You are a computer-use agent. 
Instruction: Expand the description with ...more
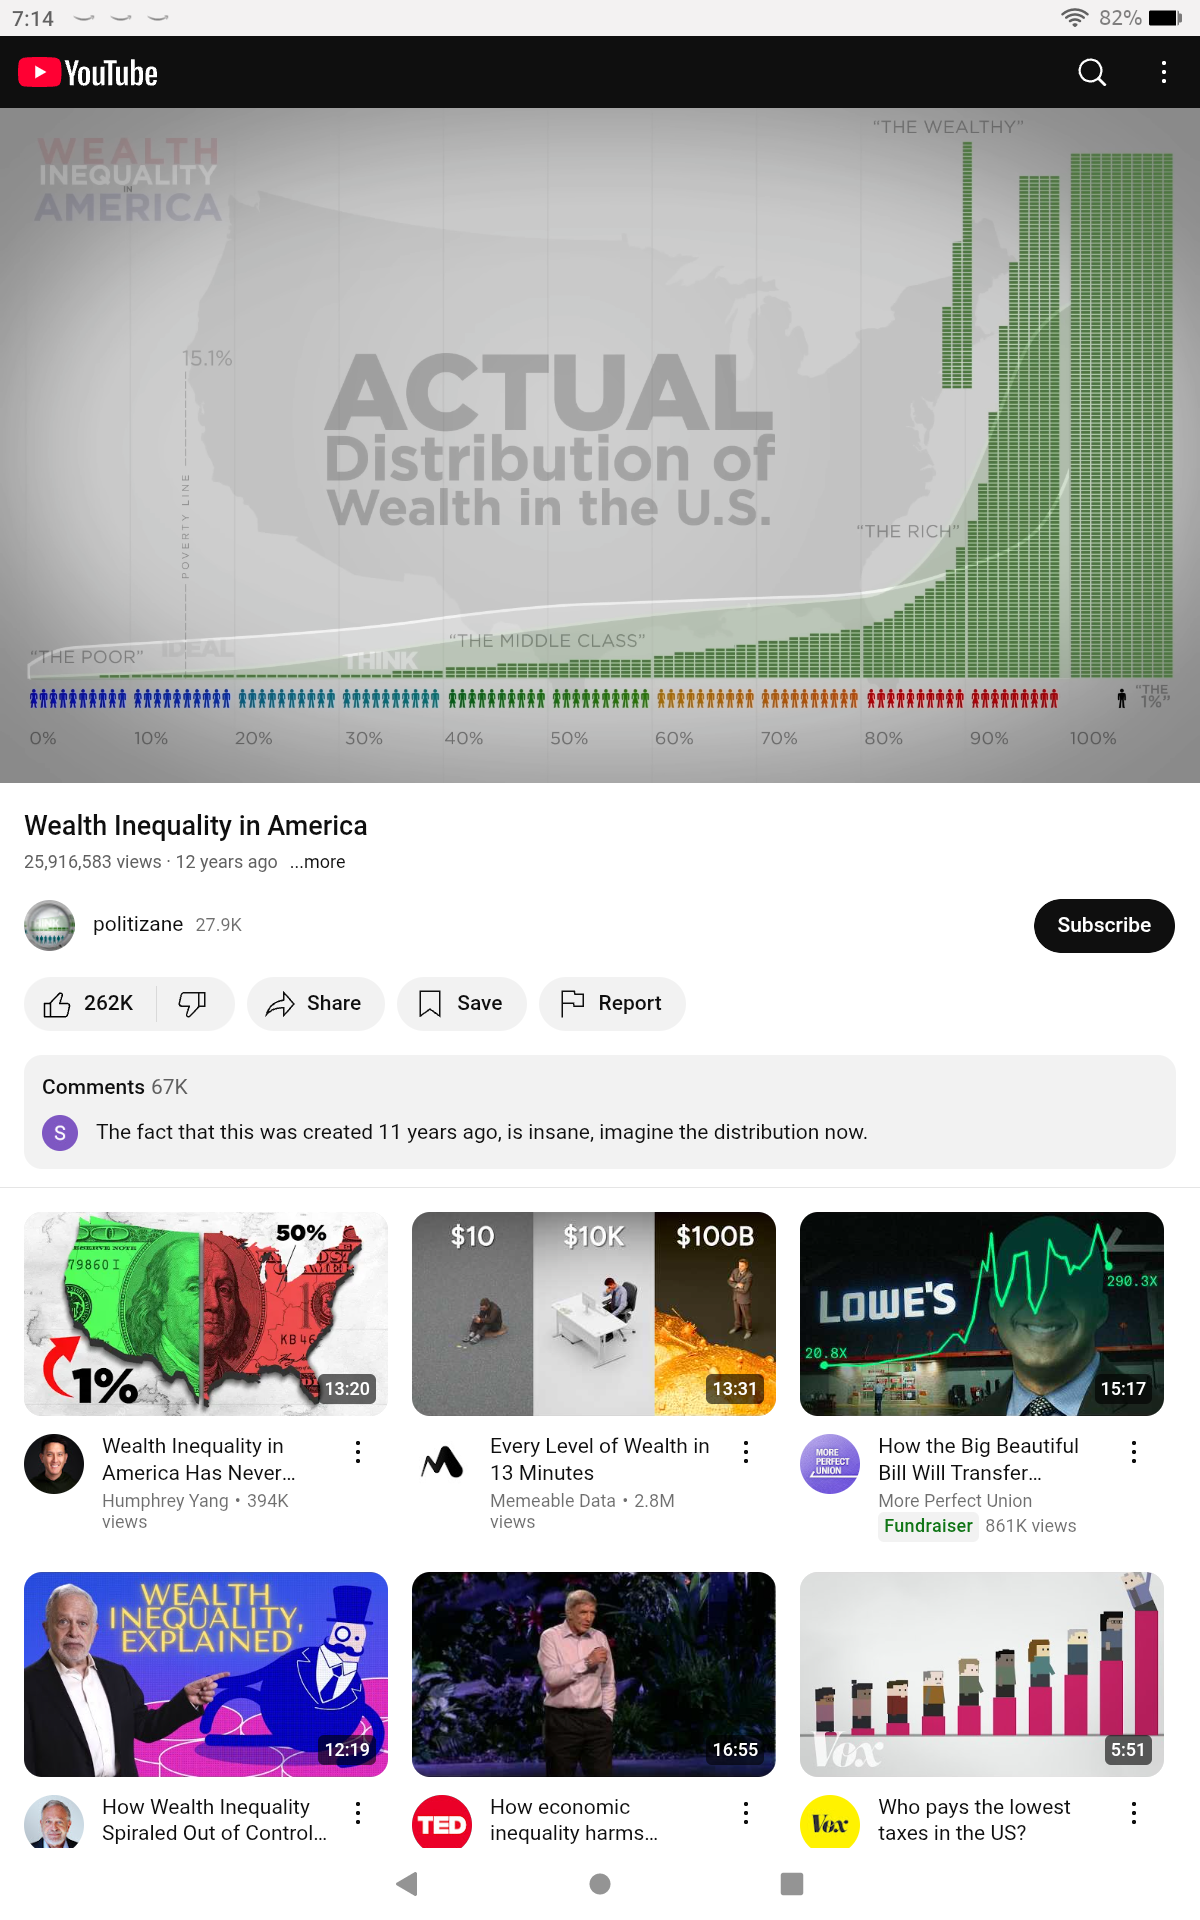tap(317, 862)
